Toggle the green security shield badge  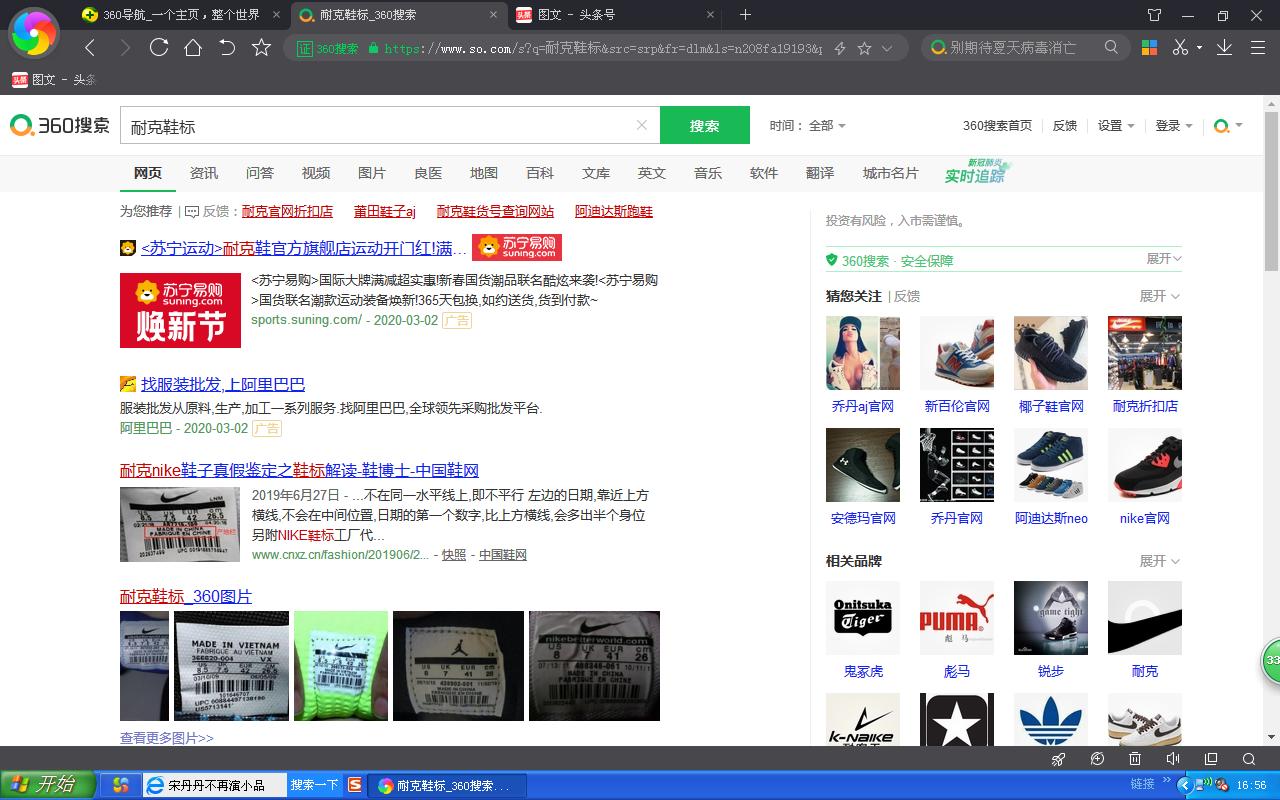click(831, 259)
